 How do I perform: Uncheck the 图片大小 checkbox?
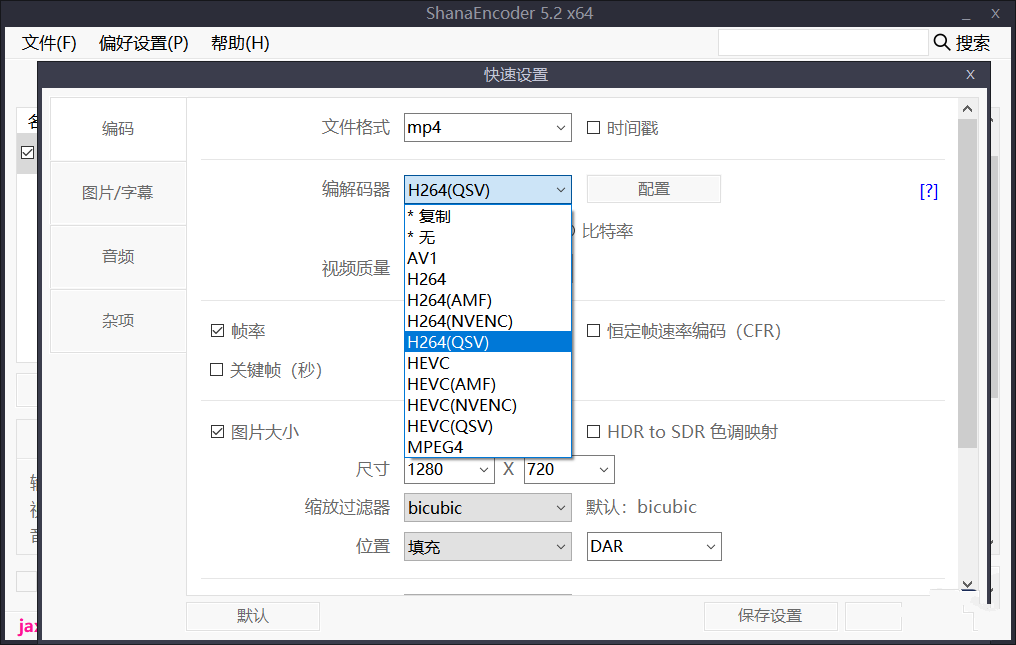217,432
